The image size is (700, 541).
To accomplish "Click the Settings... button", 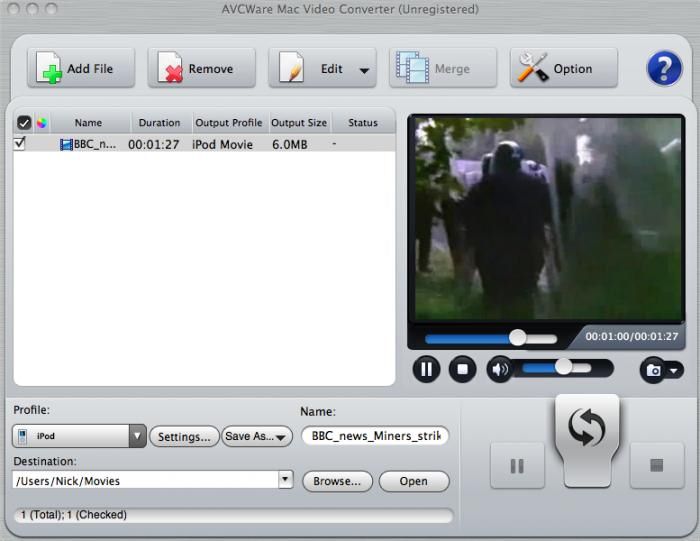I will click(184, 436).
